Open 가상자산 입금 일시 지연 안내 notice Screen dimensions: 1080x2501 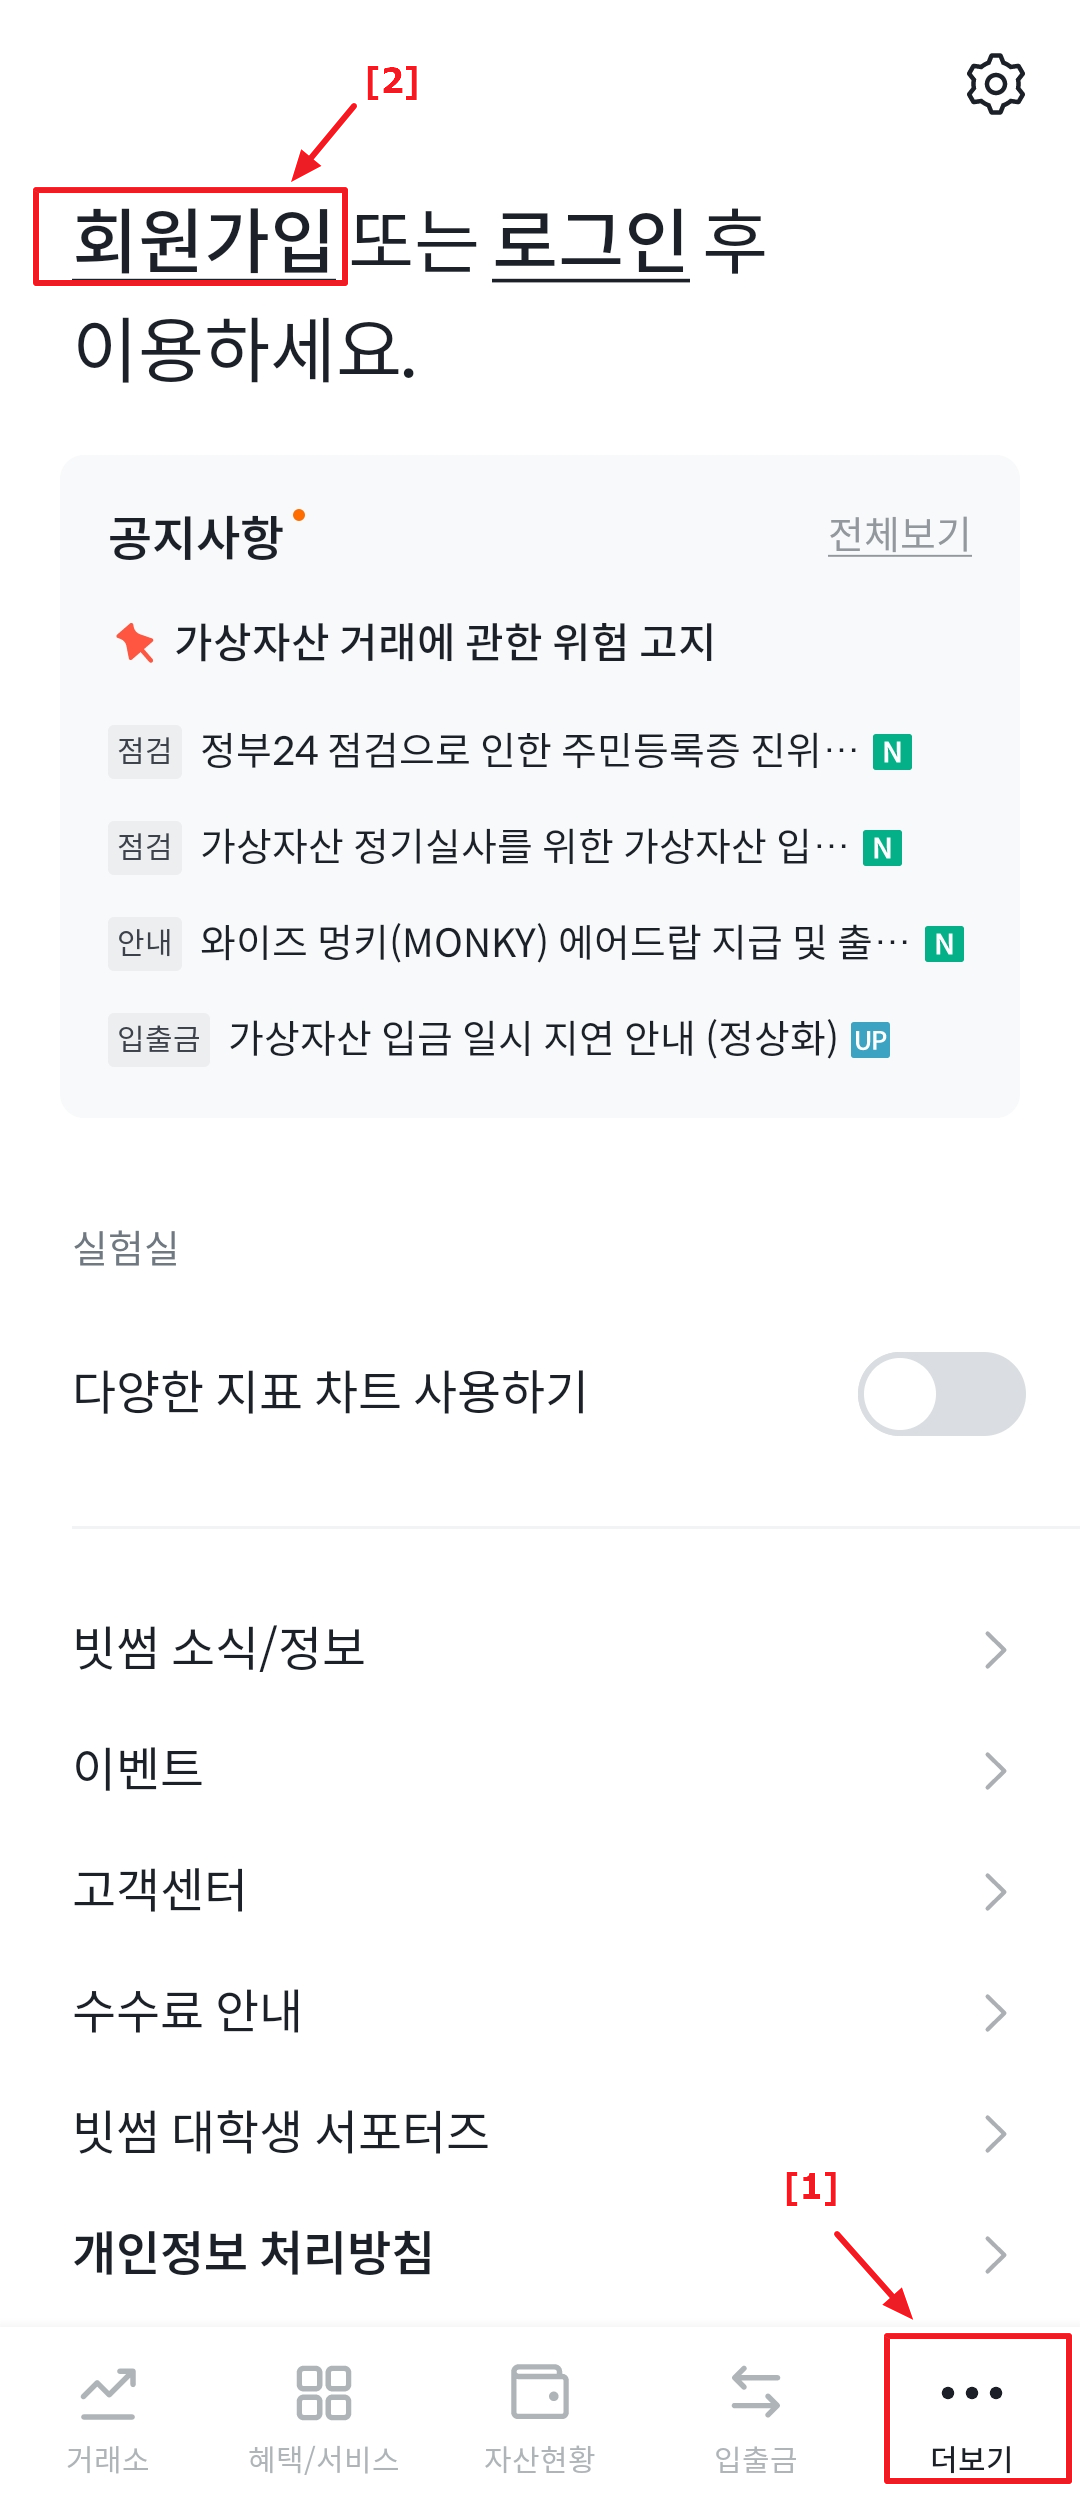(499, 1039)
